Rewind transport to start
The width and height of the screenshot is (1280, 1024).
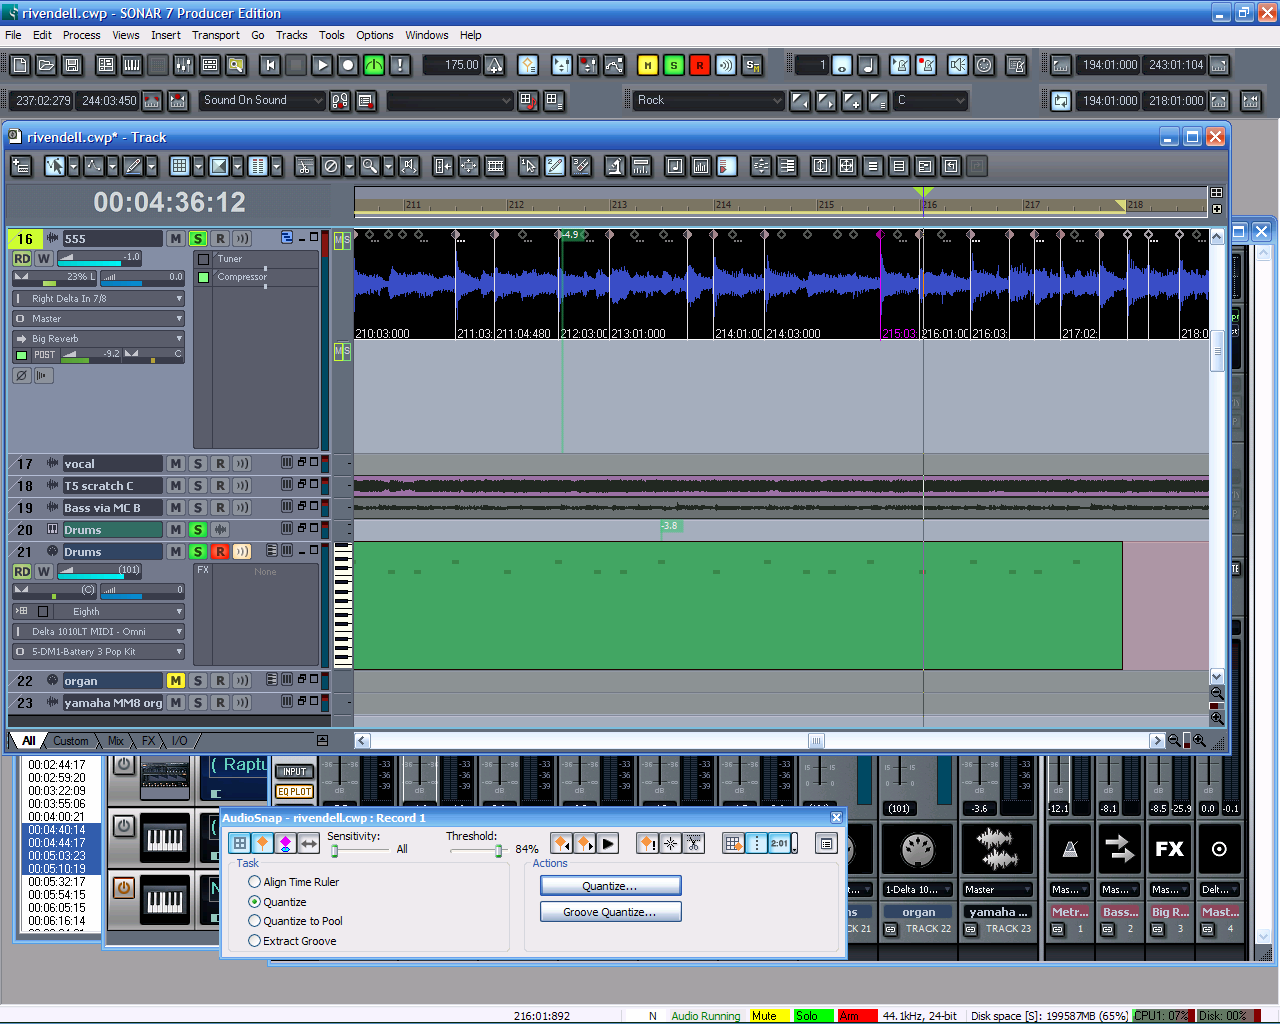coord(270,65)
